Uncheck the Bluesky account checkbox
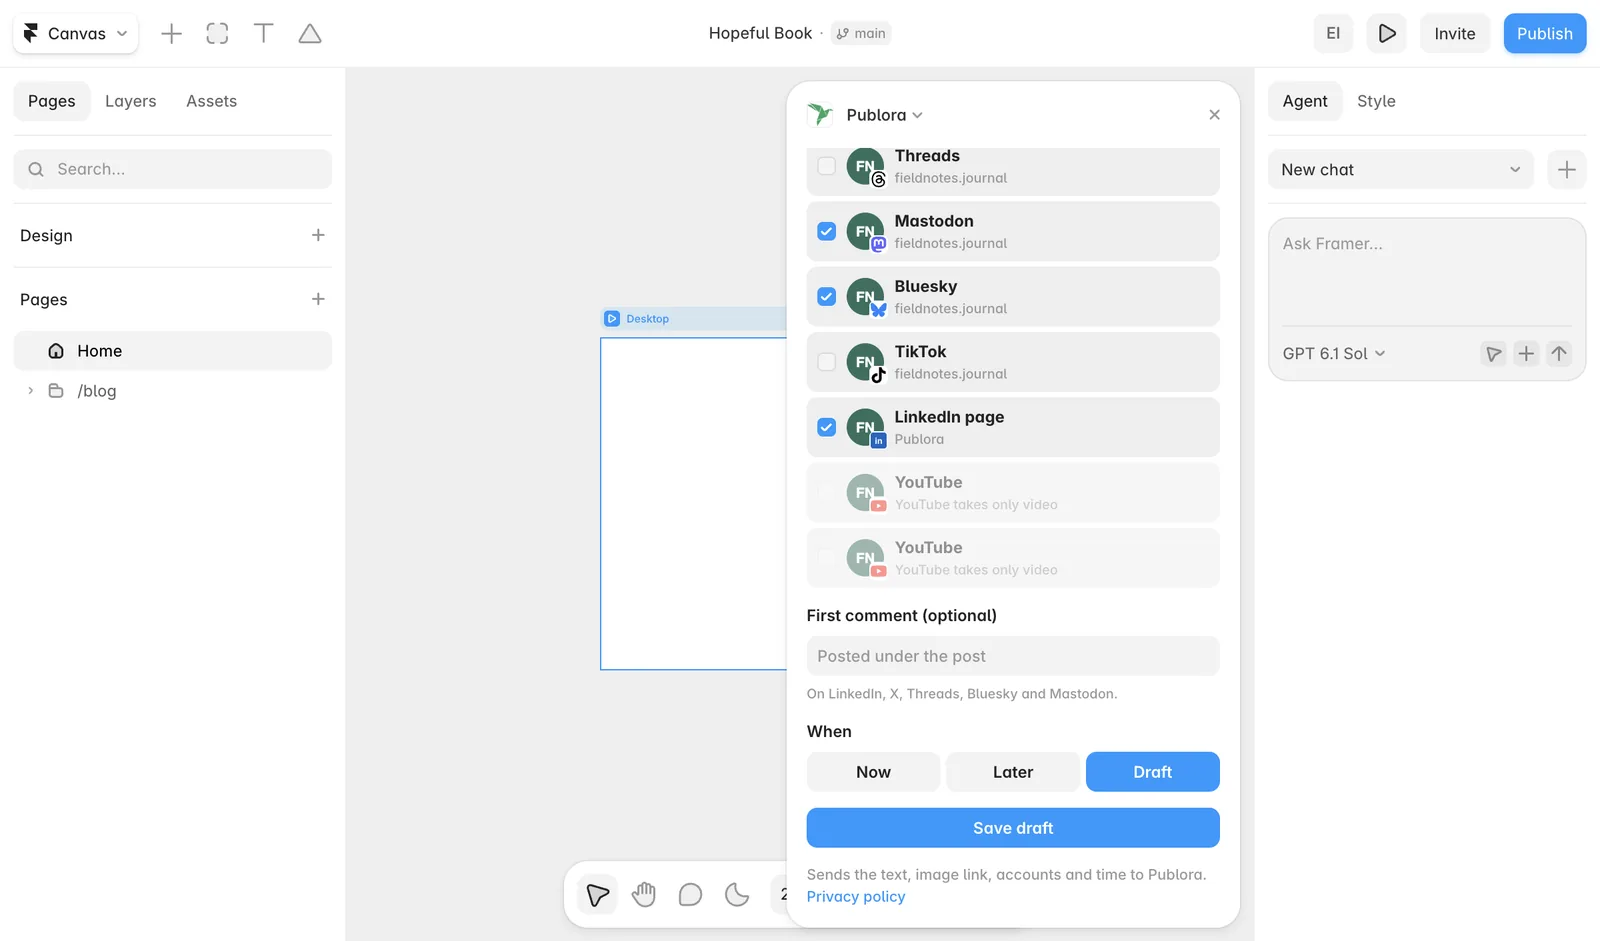The image size is (1600, 941). pyautogui.click(x=826, y=297)
